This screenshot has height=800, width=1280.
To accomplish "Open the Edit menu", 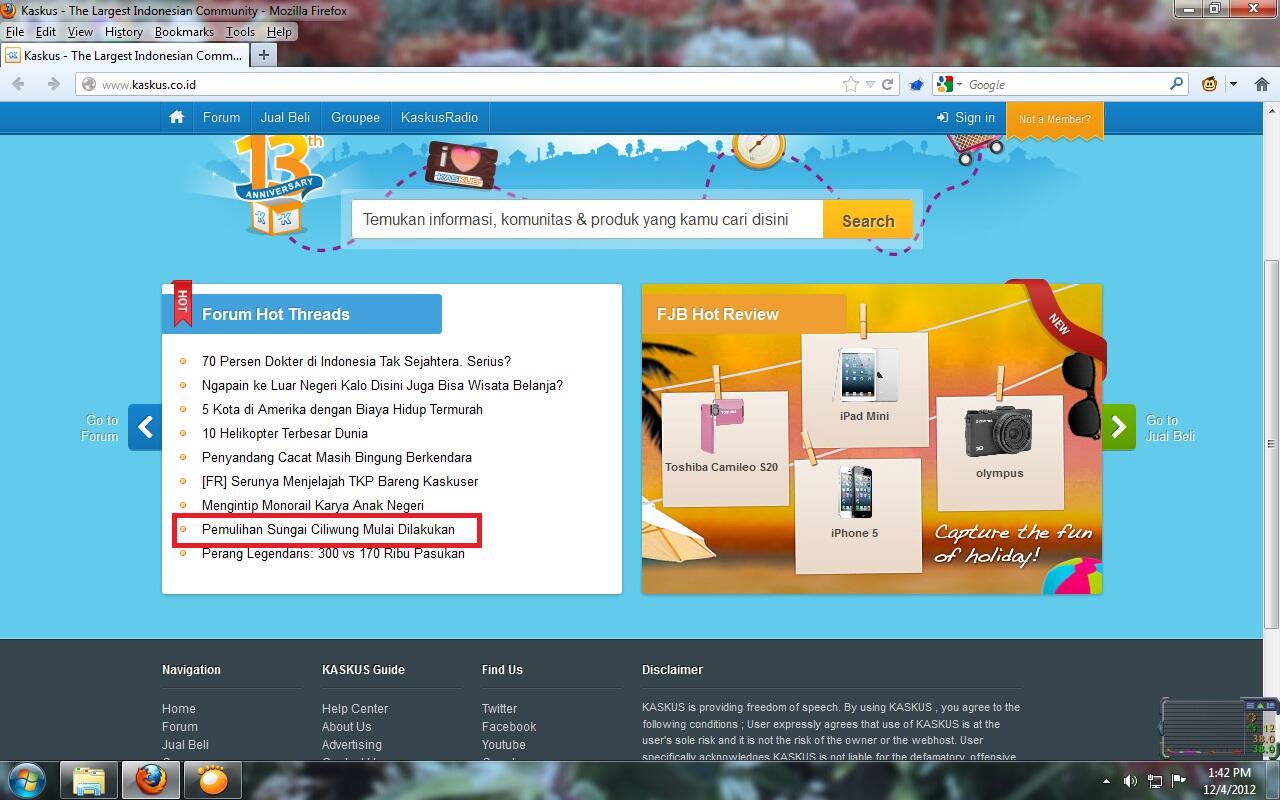I will (46, 32).
